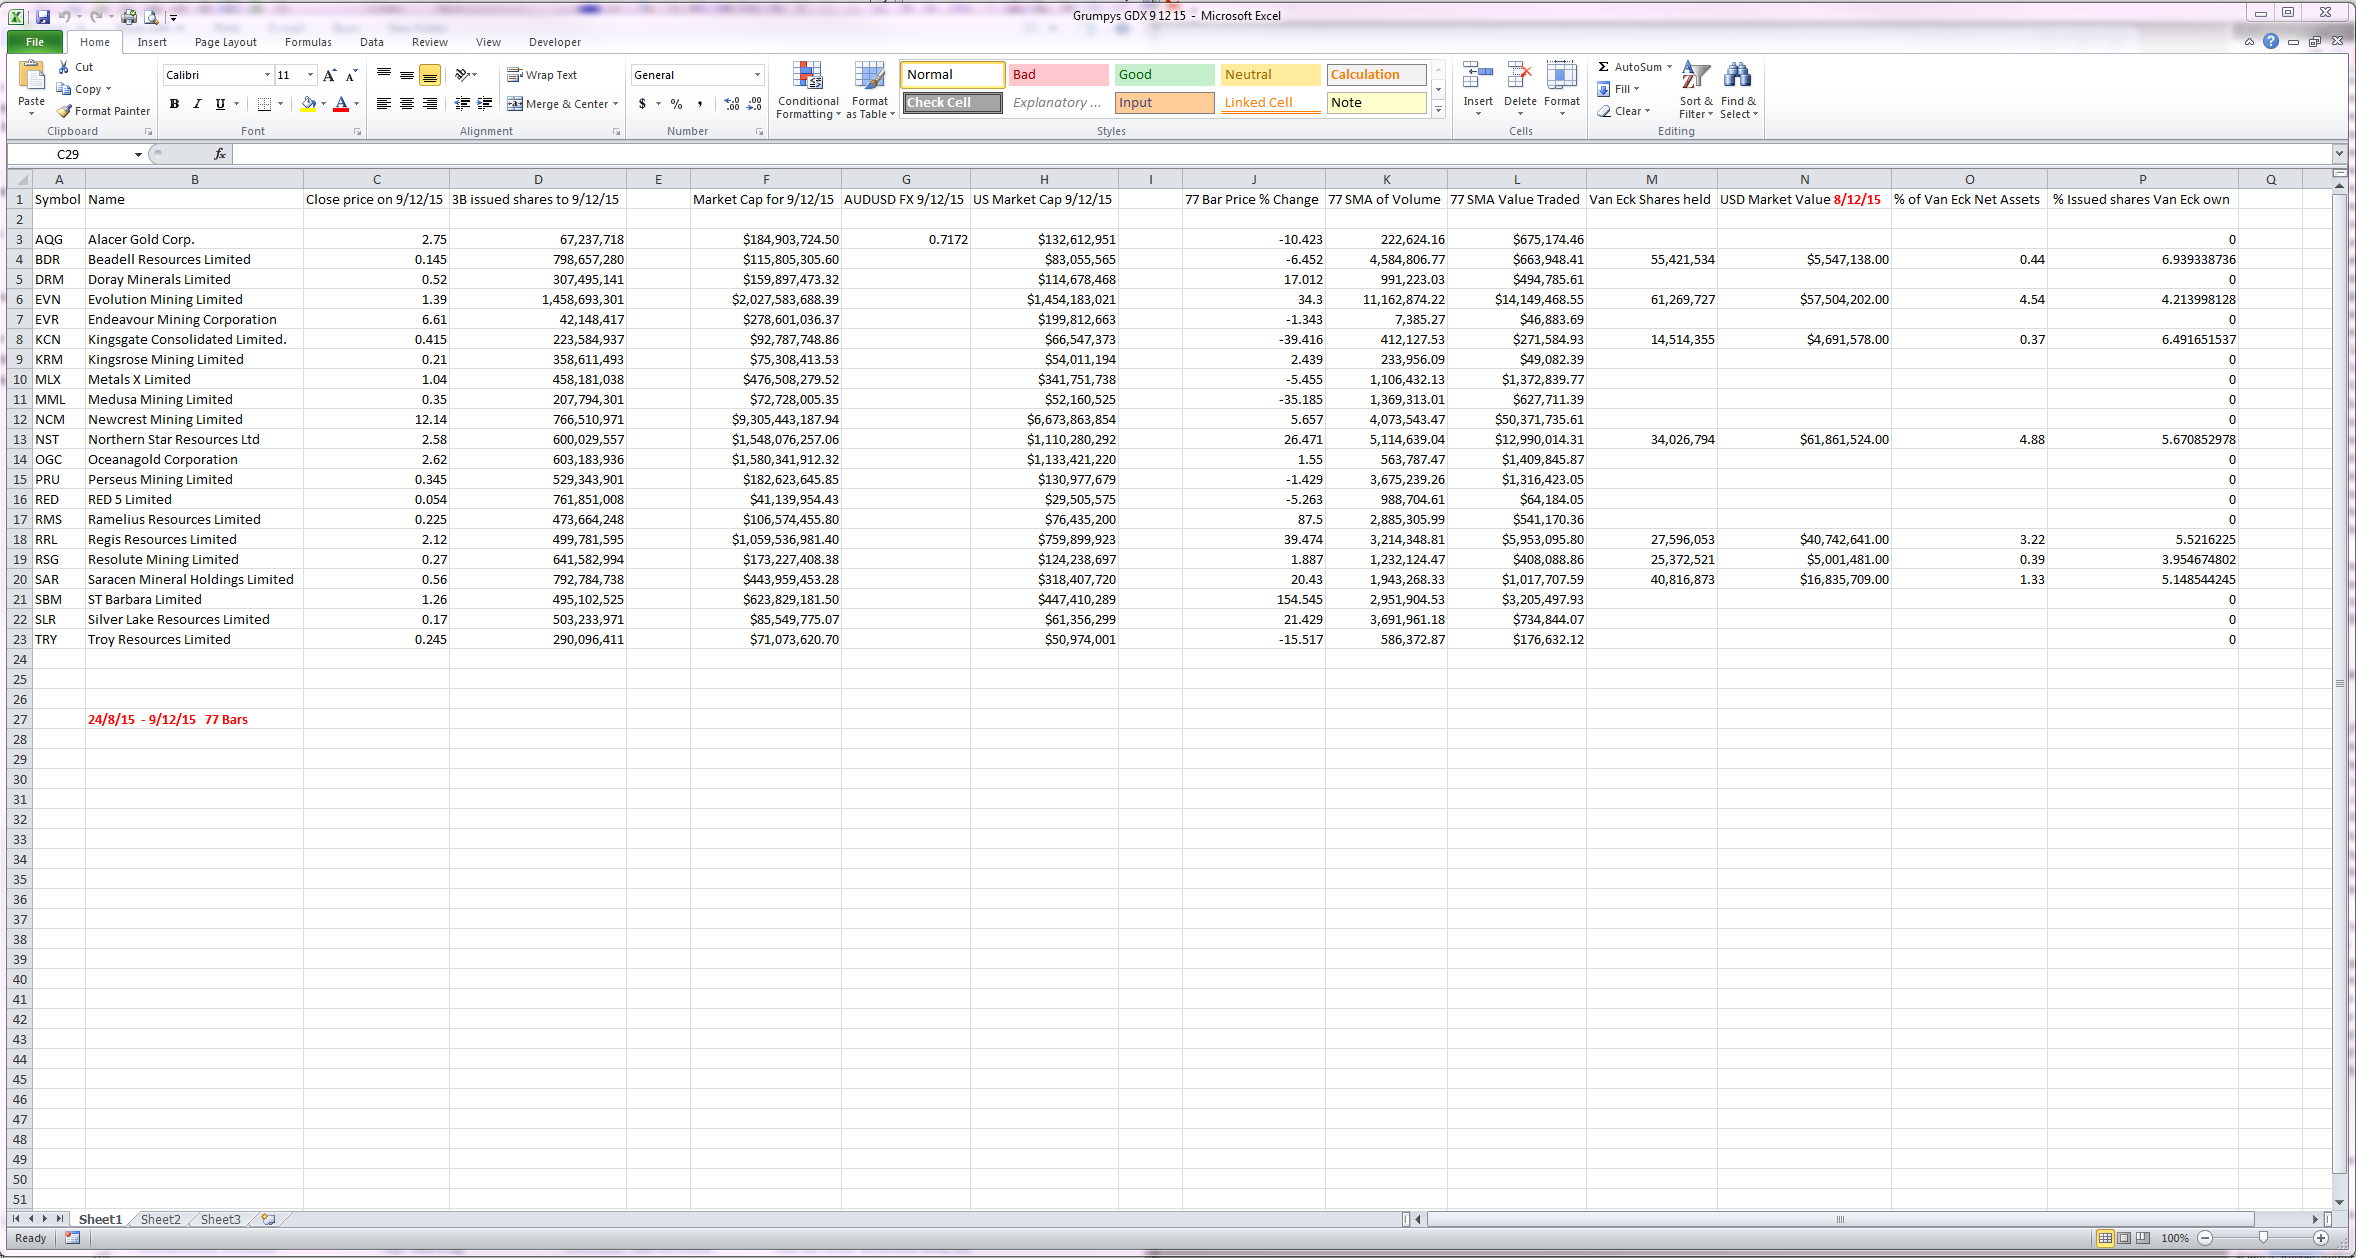Click the Insert Function fx icon
This screenshot has width=2356, height=1258.
coord(220,154)
